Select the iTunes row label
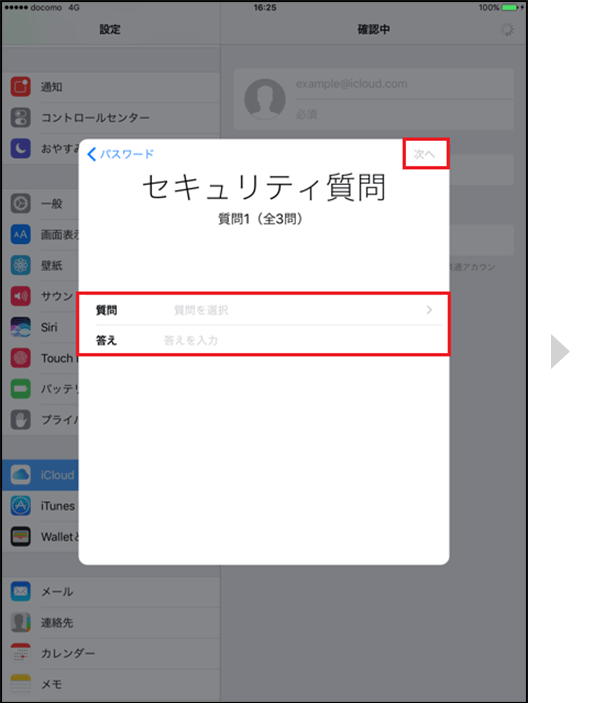596x703 pixels. [58, 506]
